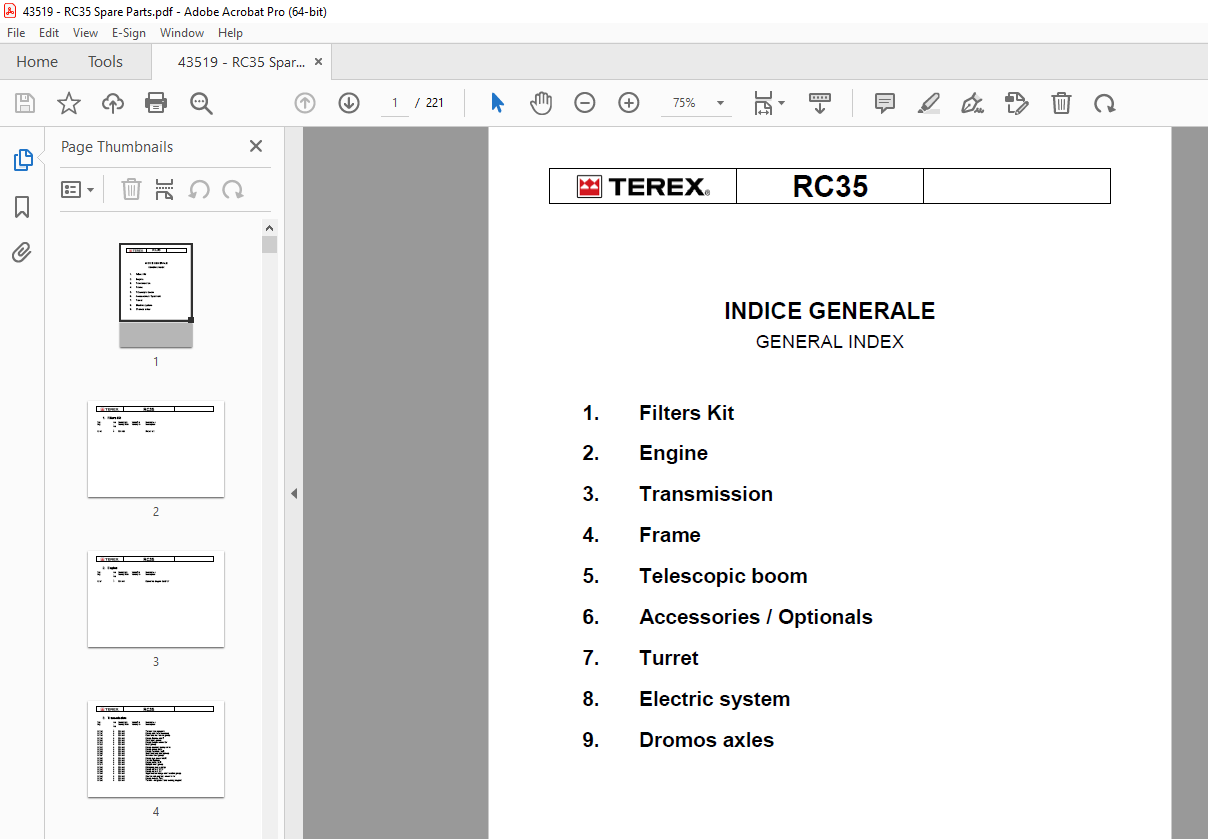Select page 2 thumbnail
Viewport: 1208px width, 839px height.
click(x=156, y=449)
